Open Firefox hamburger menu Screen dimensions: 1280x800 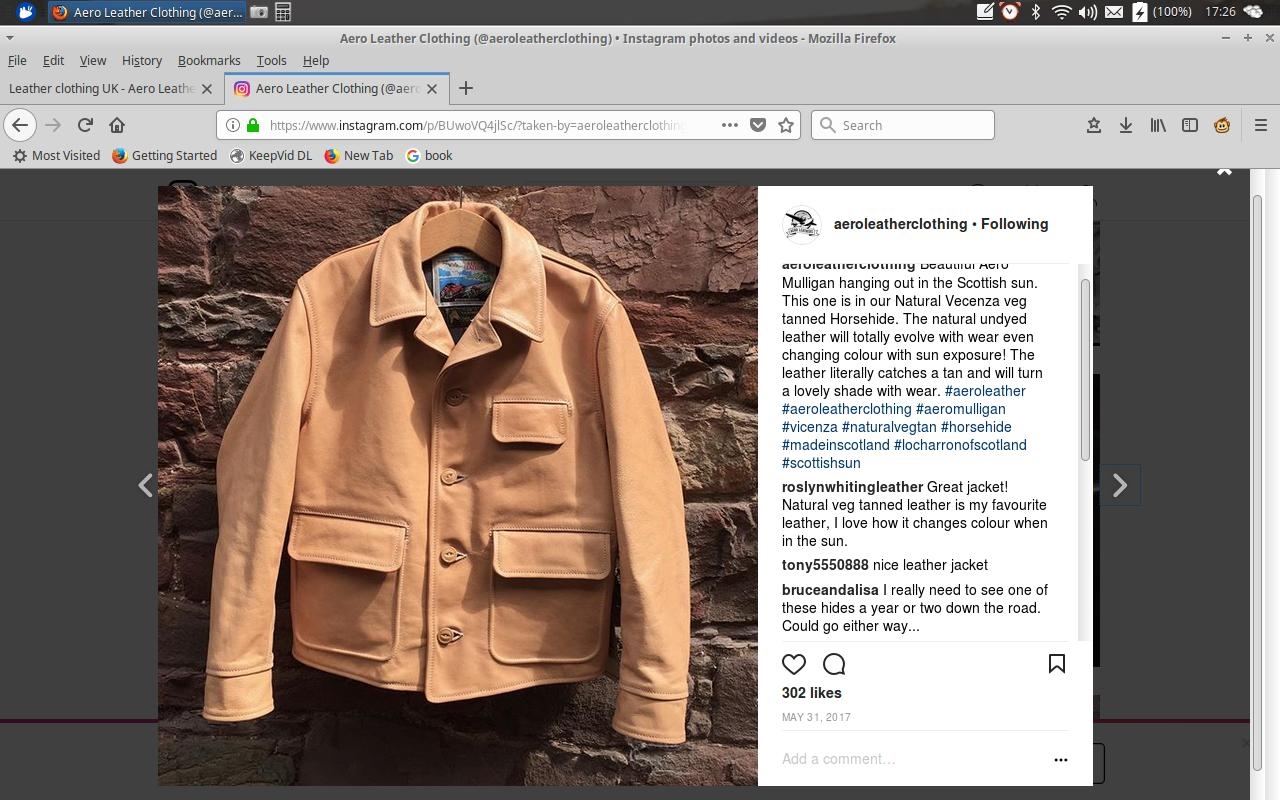[x=1261, y=125]
